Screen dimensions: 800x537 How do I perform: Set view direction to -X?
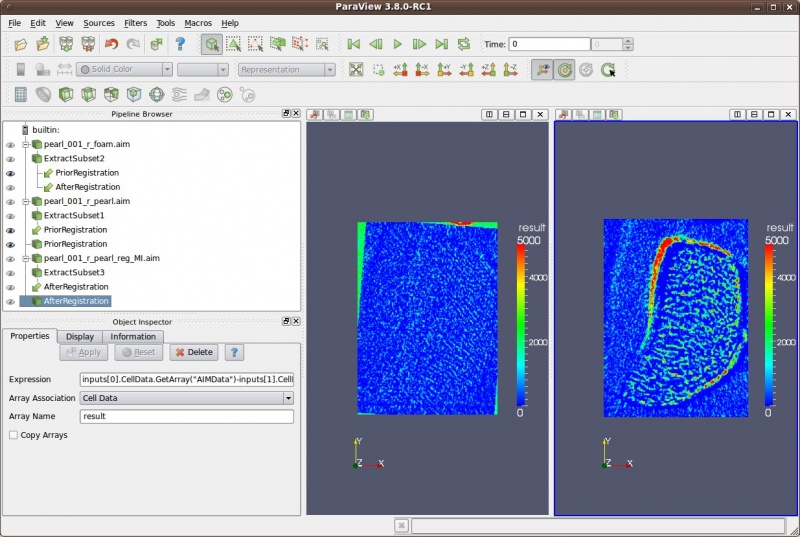(422, 69)
